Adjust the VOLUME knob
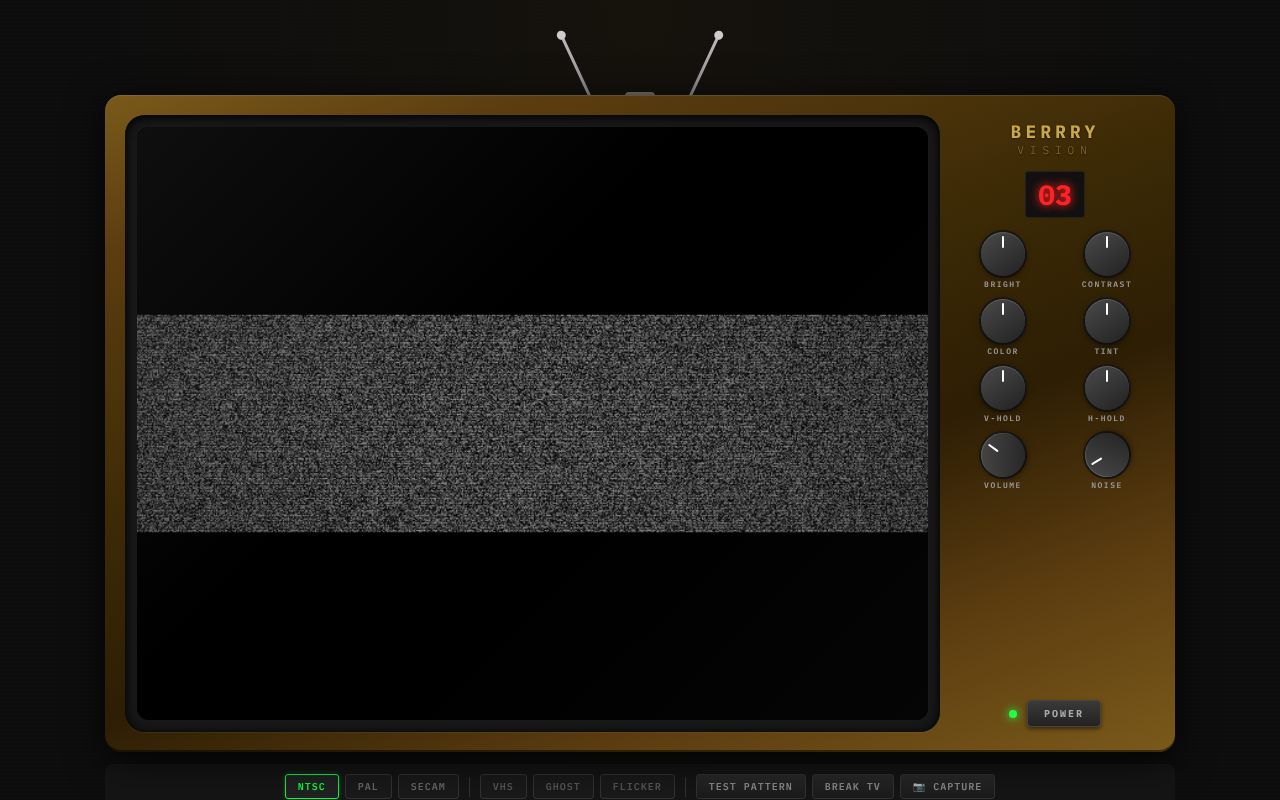This screenshot has width=1280, height=800. click(x=1002, y=454)
